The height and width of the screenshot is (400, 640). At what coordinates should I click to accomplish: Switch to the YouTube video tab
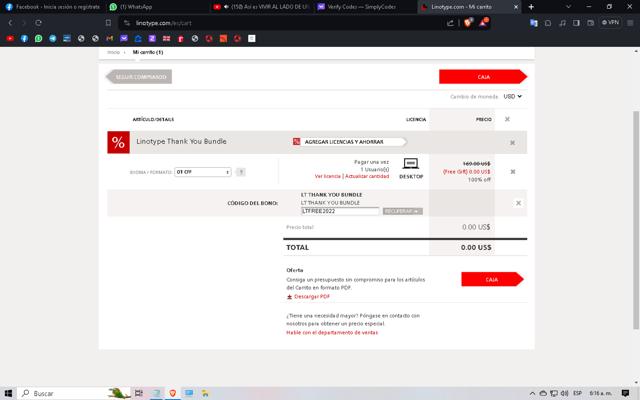click(261, 7)
